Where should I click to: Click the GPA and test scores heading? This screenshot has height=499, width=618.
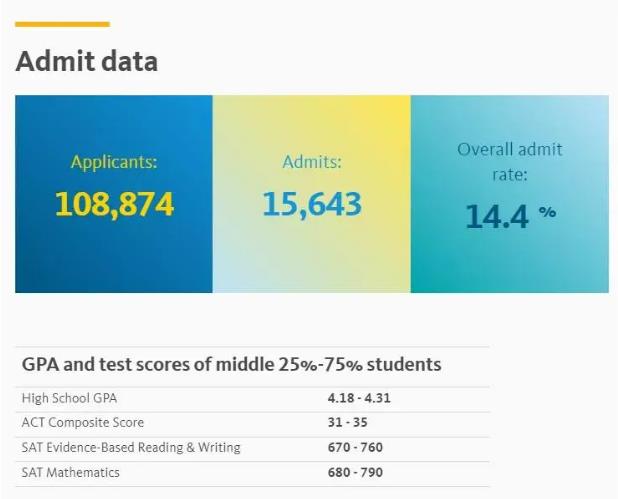point(231,364)
